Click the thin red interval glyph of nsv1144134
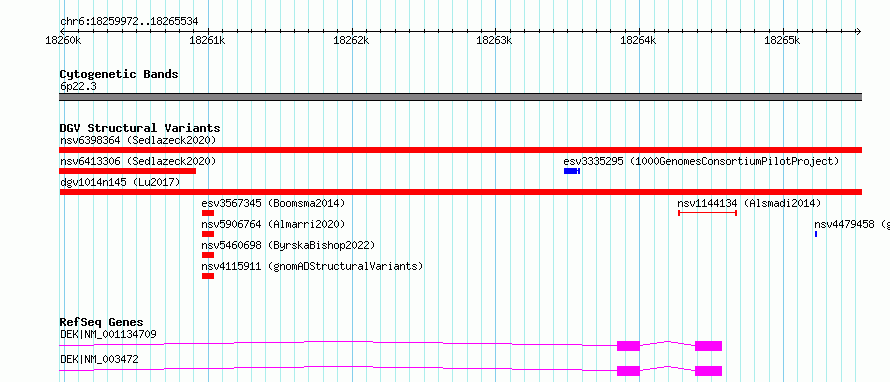Viewport: 890px width, 382px height. pyautogui.click(x=707, y=213)
